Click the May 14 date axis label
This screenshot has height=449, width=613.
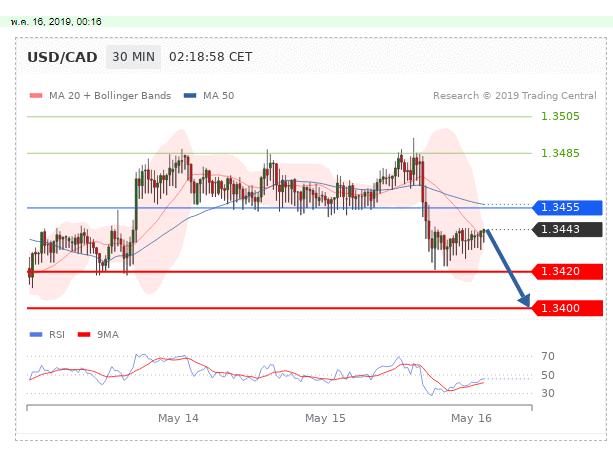tap(178, 419)
